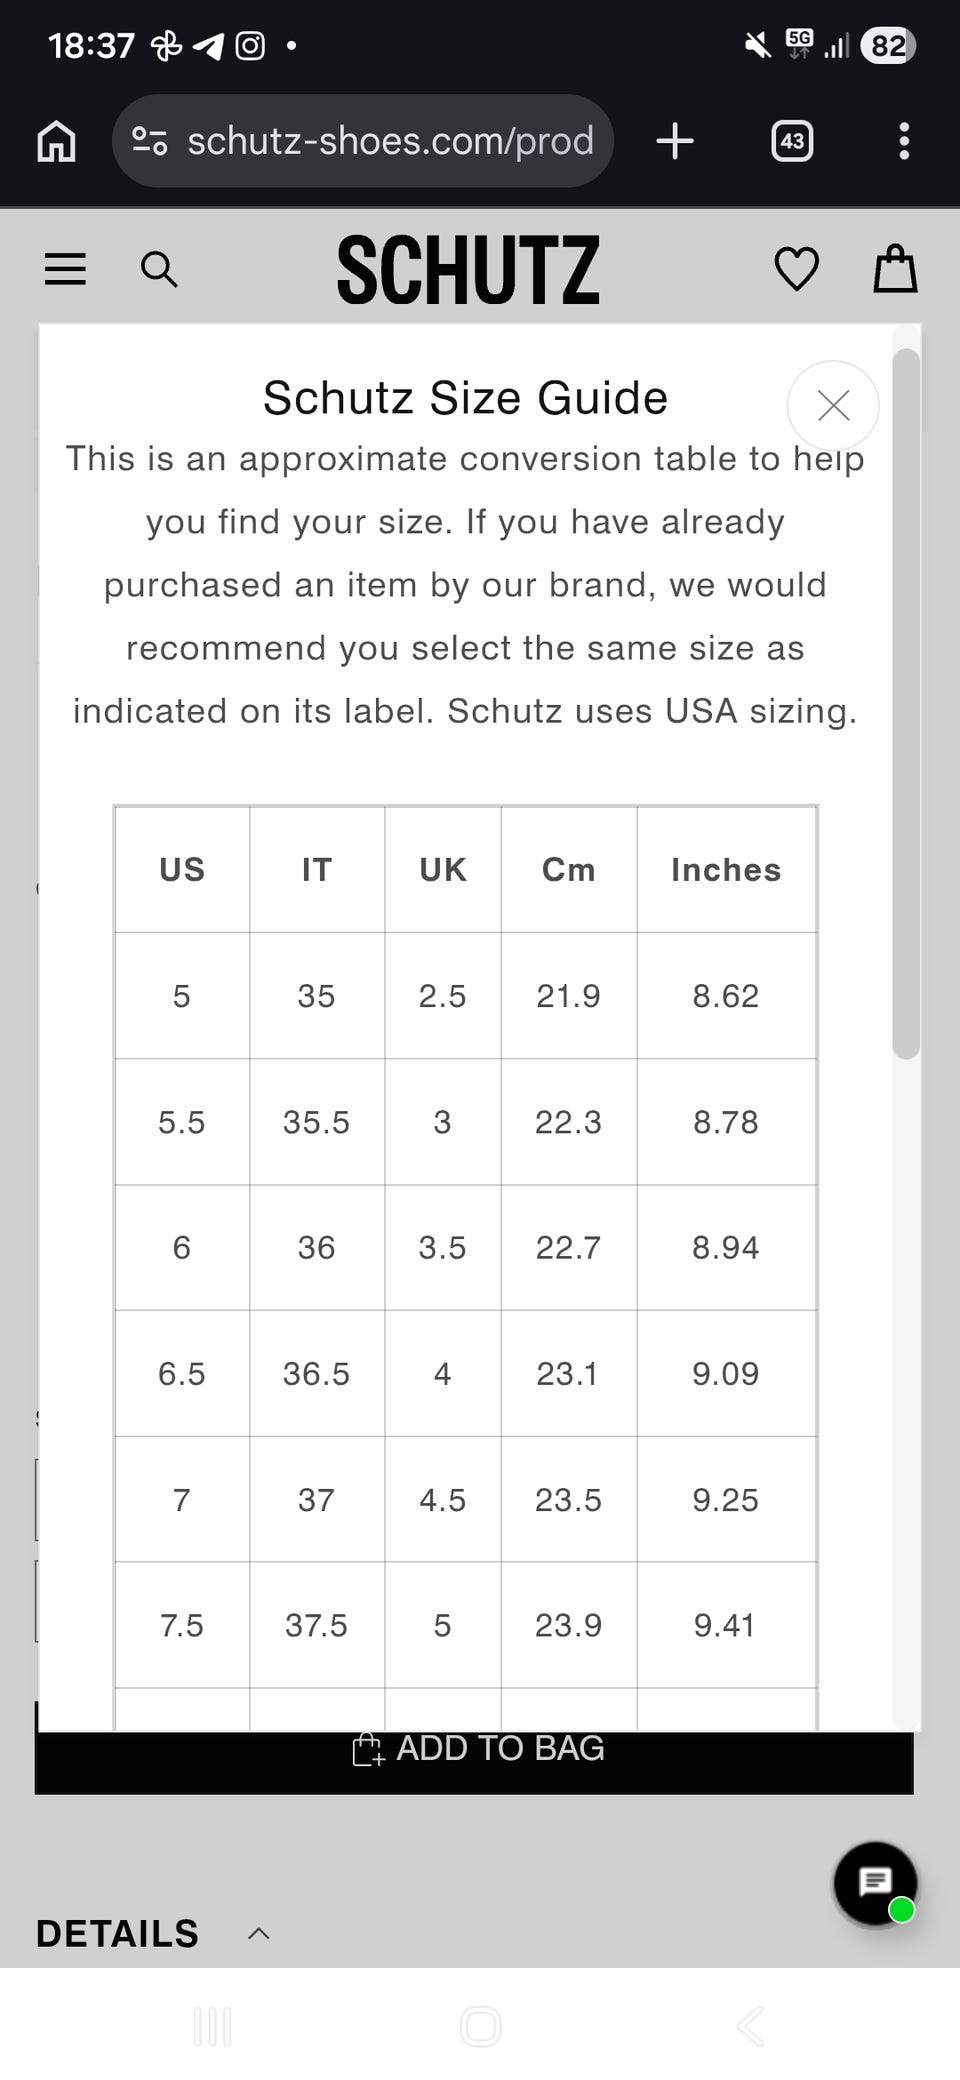The width and height of the screenshot is (960, 2080).
Task: Open the tab switcher showing 43
Action: [792, 141]
